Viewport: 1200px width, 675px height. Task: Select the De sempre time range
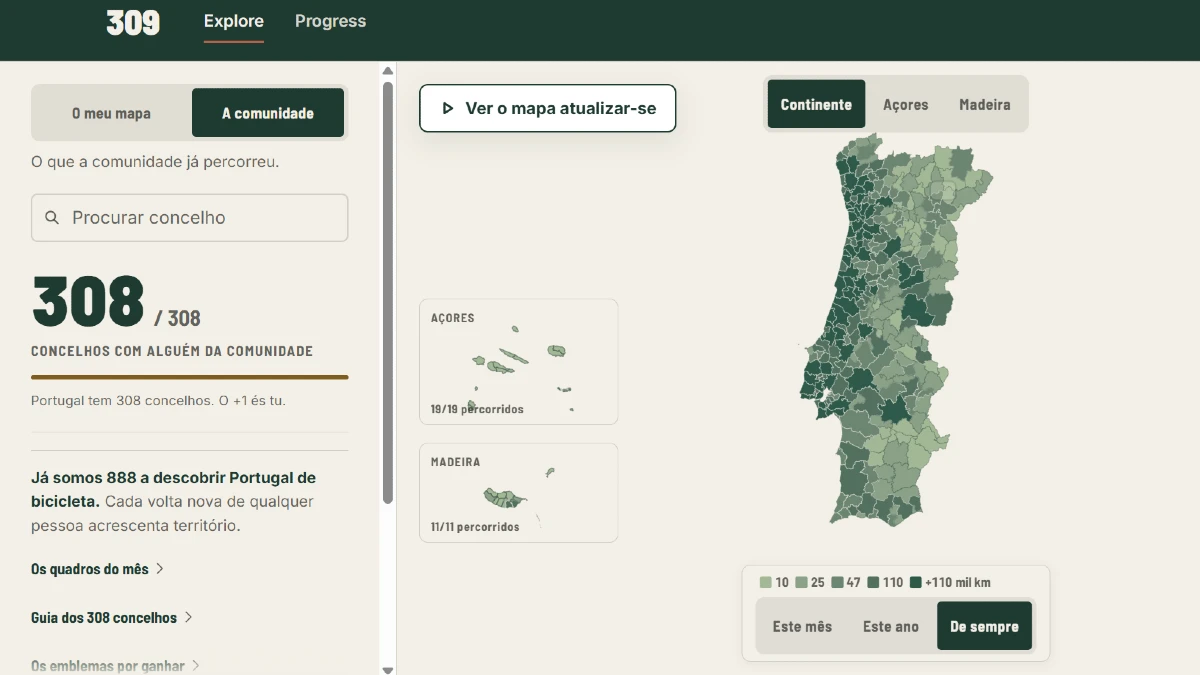[984, 626]
